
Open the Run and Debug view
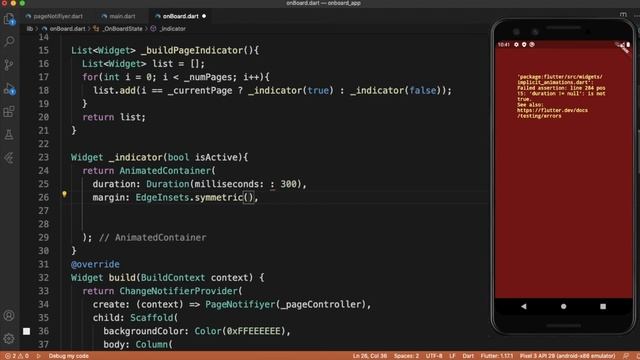[9, 88]
